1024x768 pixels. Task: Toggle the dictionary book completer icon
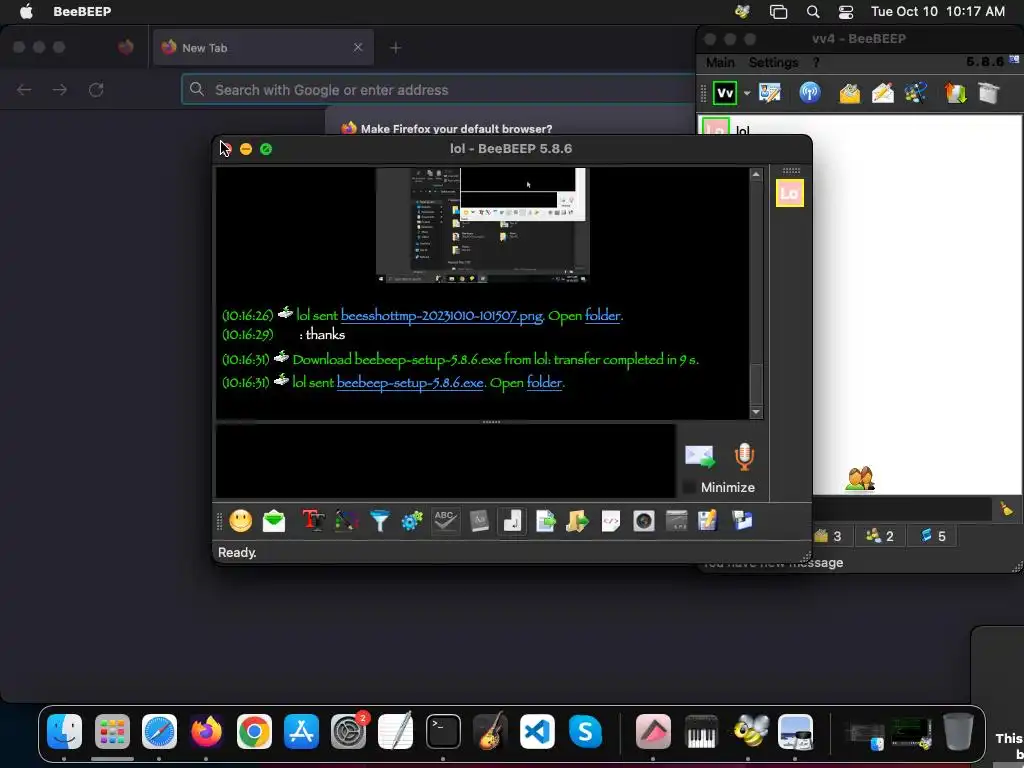tap(479, 520)
